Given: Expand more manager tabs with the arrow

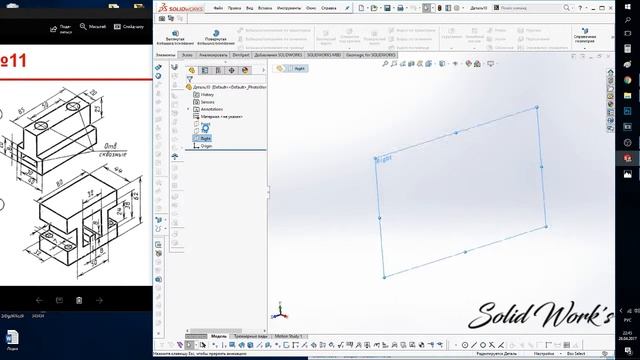Looking at the screenshot, I should 263,70.
